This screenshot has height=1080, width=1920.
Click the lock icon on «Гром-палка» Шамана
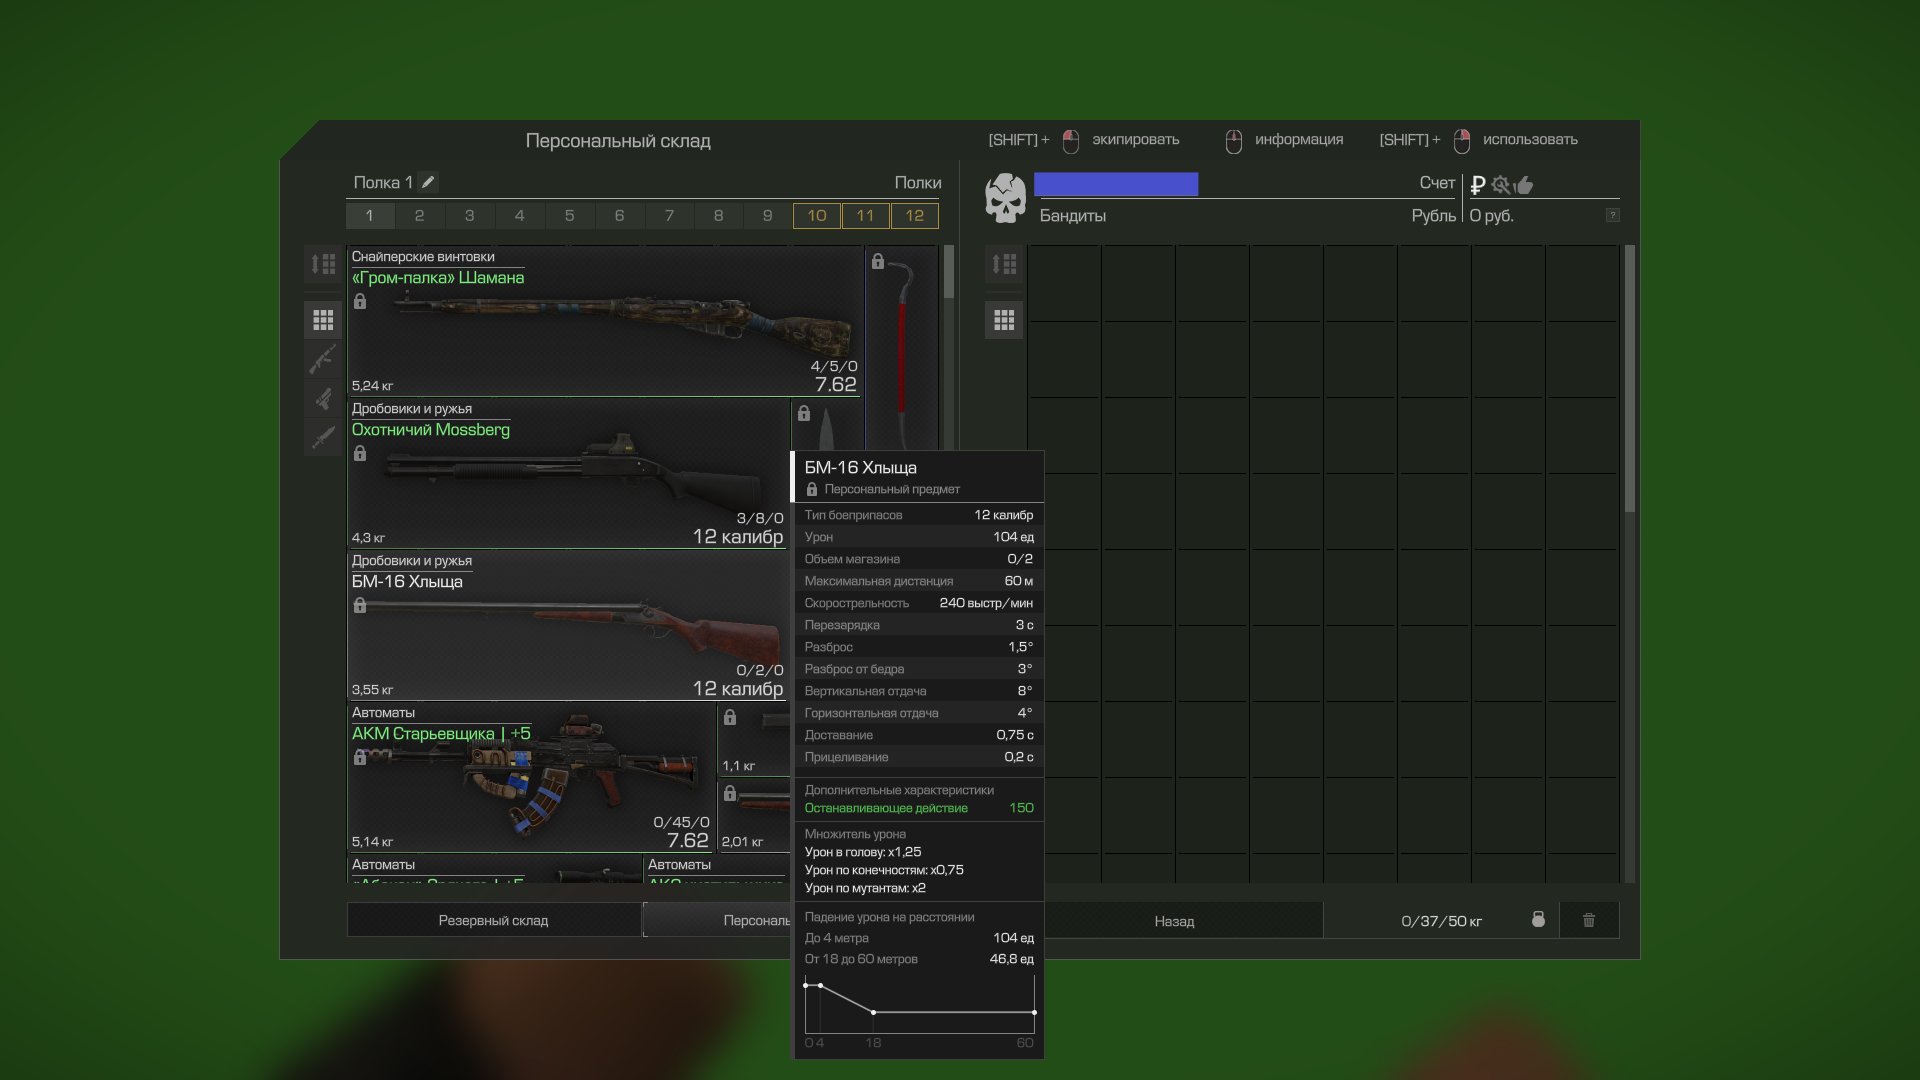[x=360, y=301]
